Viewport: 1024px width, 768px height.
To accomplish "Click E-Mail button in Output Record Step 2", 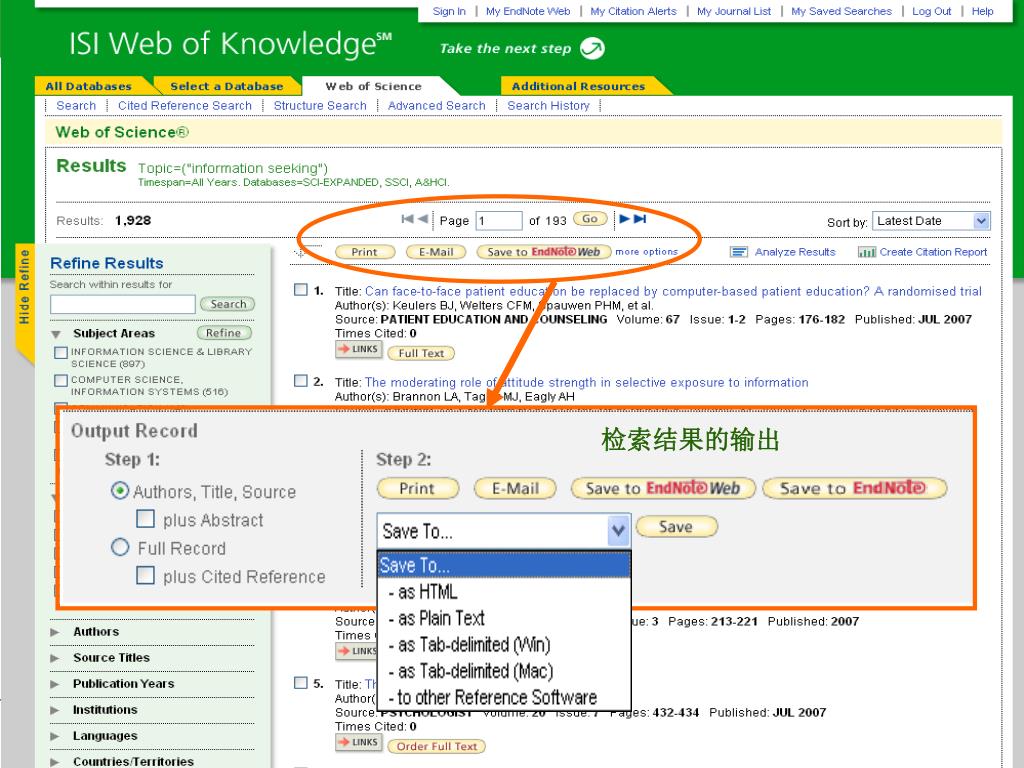I will coord(515,488).
